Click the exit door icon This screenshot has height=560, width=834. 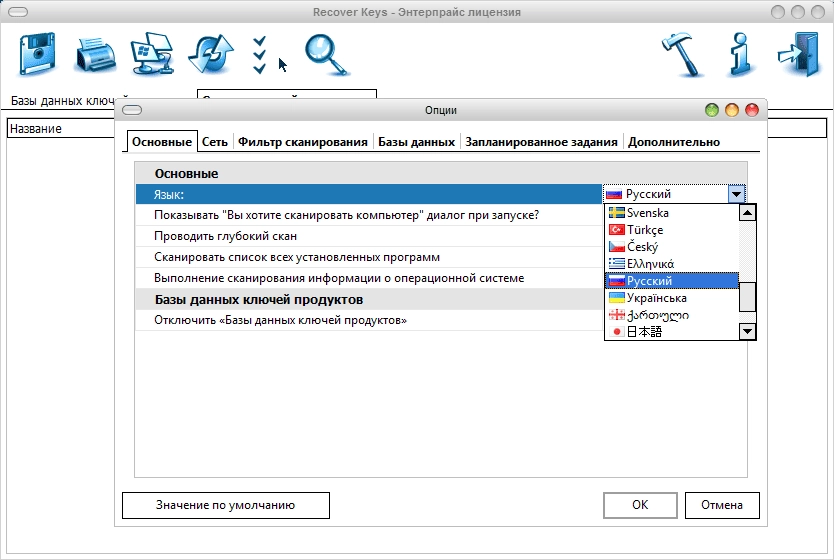pyautogui.click(x=798, y=54)
